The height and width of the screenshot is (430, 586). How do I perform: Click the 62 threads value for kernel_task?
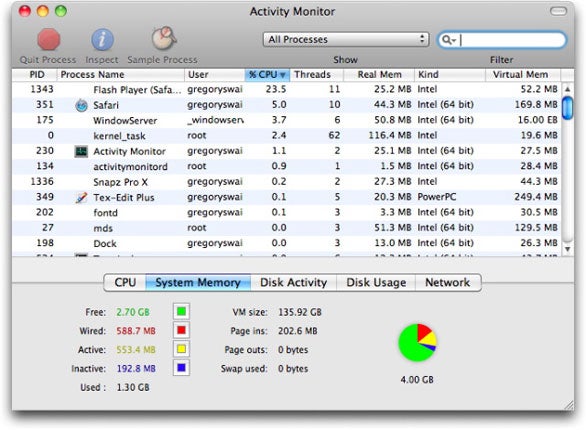click(x=334, y=135)
